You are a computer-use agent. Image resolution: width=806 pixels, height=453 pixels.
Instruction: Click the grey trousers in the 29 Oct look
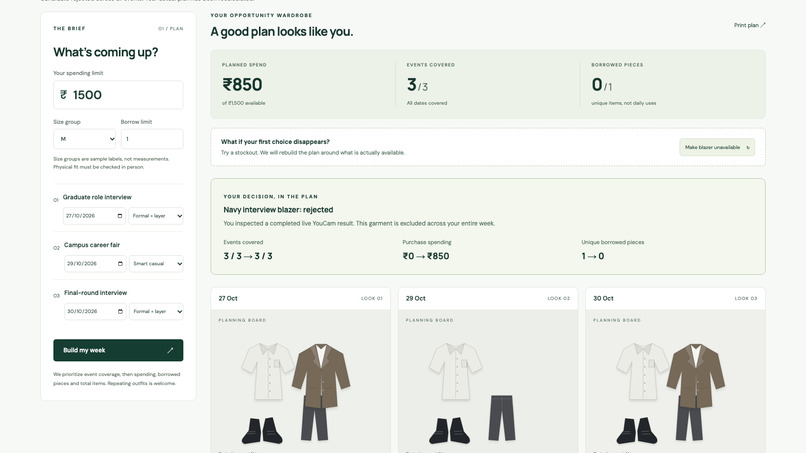point(502,418)
